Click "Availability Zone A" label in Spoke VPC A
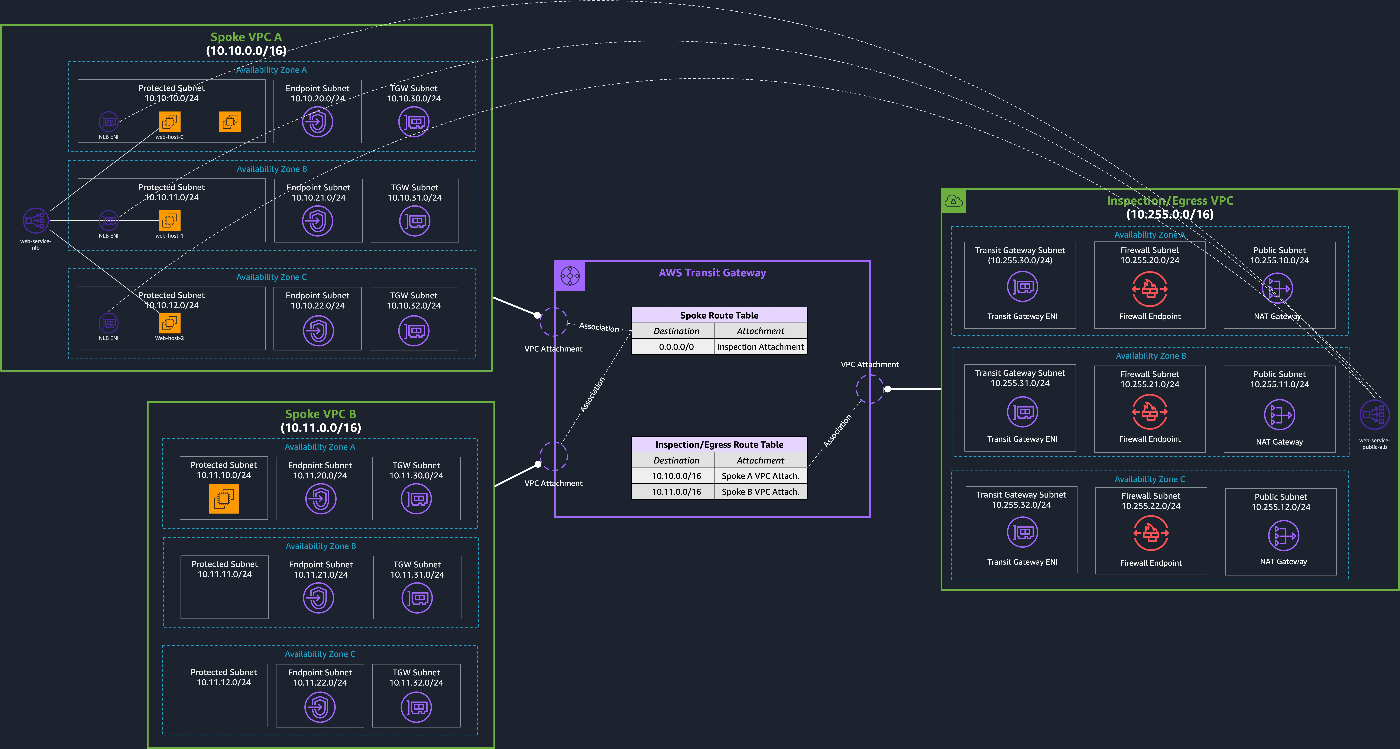 271,70
